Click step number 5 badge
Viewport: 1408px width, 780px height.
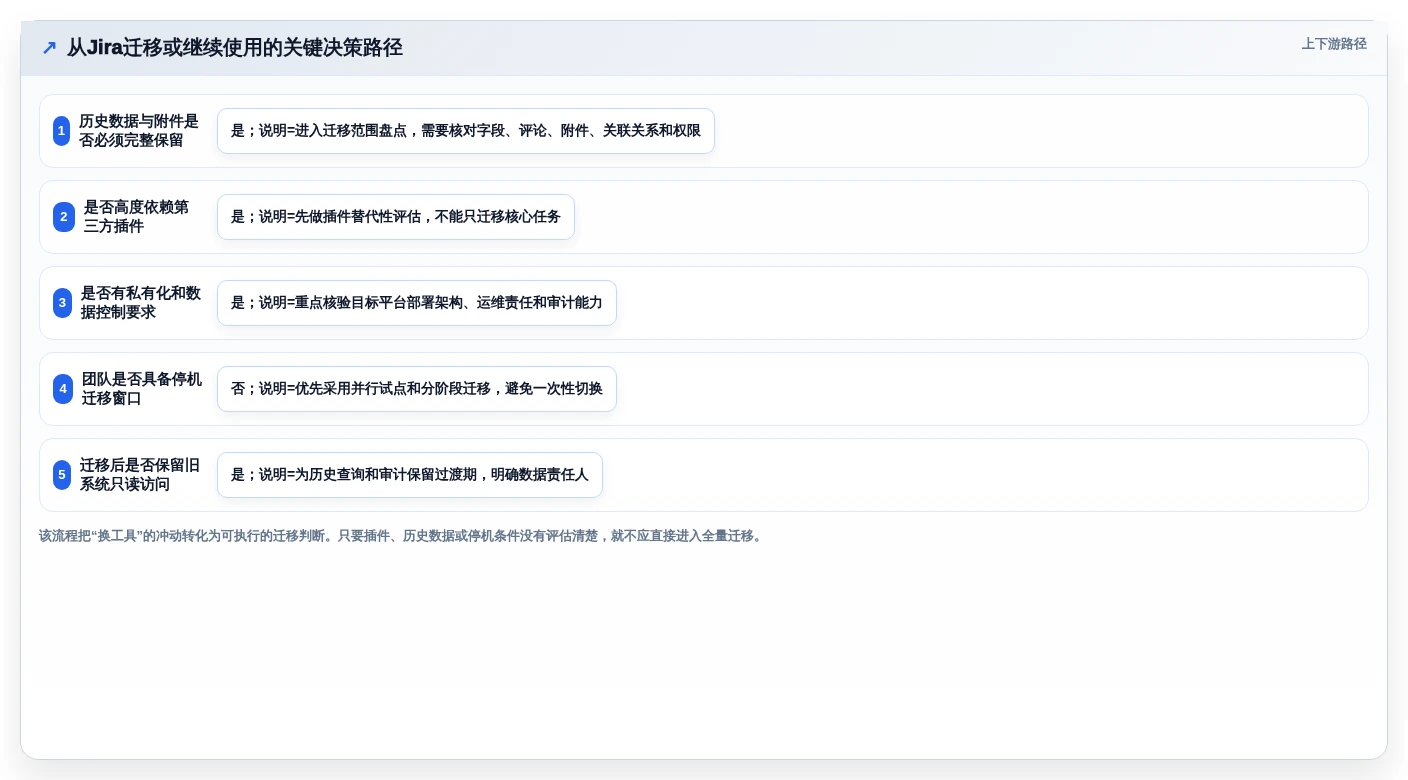click(62, 475)
